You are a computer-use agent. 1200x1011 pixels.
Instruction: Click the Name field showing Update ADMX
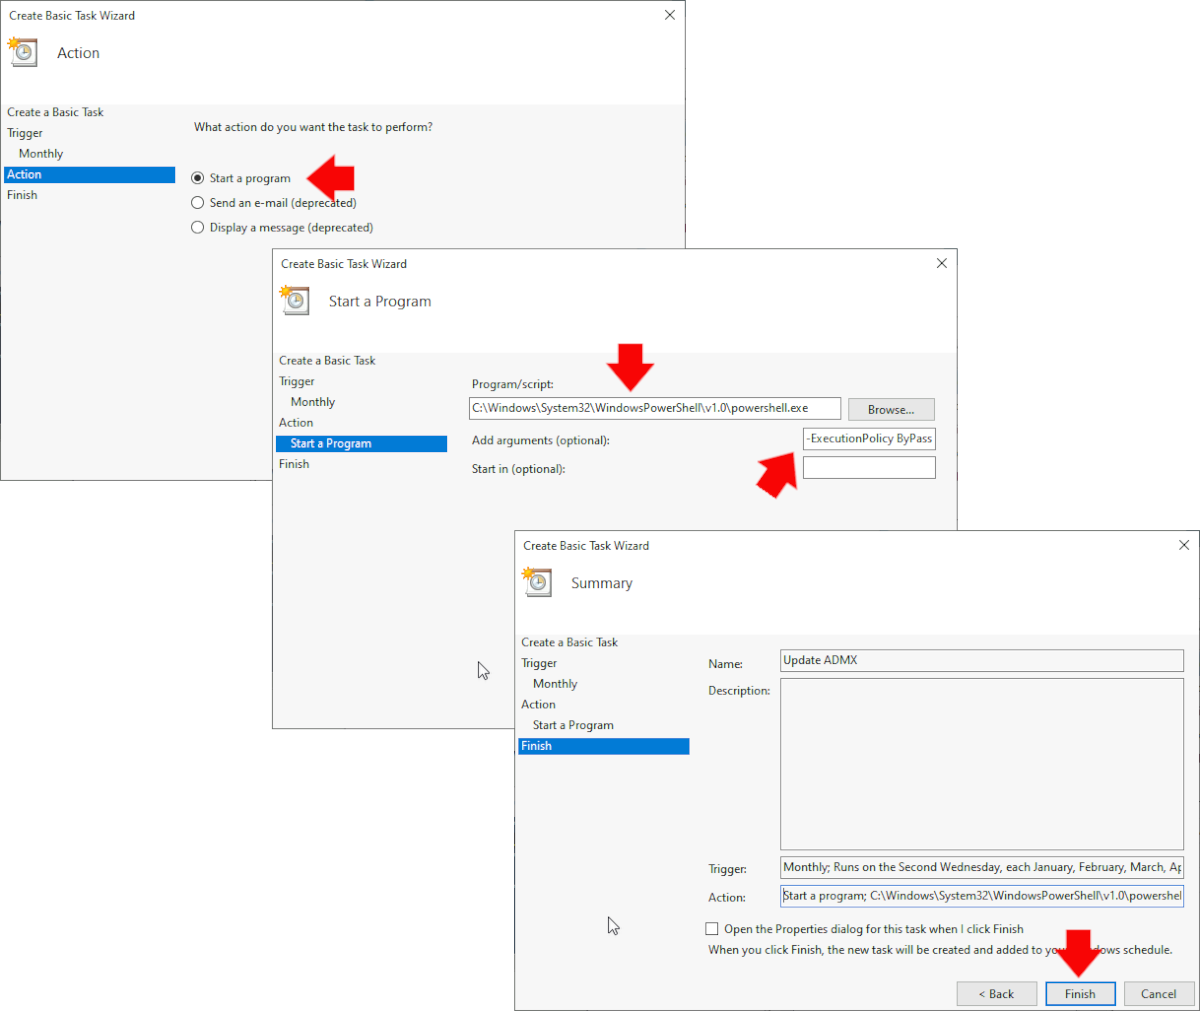[980, 660]
